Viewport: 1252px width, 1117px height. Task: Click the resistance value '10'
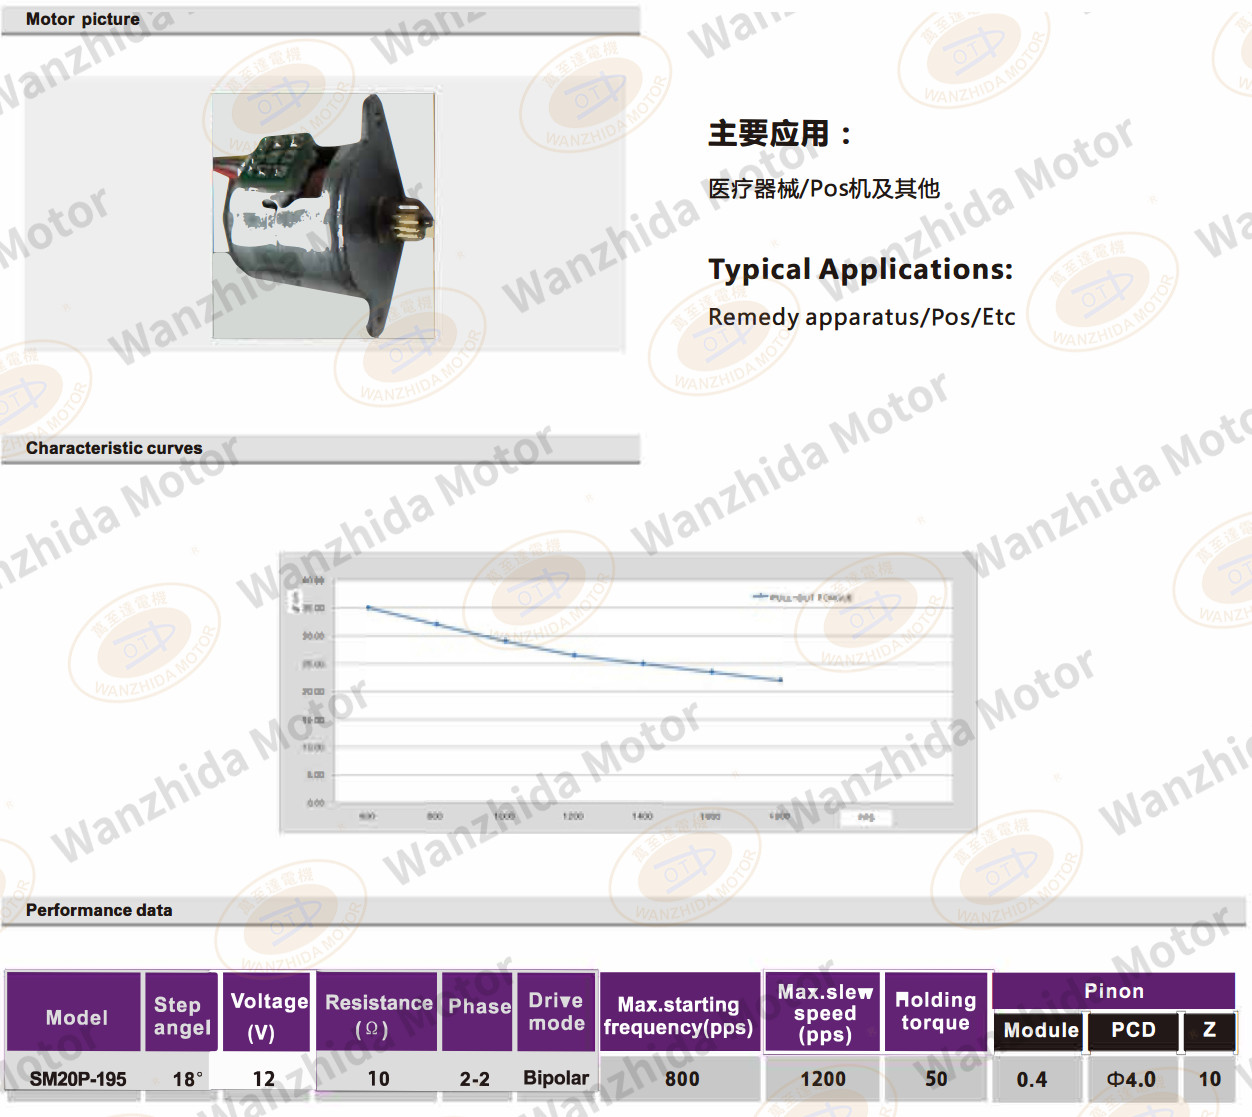378,1079
